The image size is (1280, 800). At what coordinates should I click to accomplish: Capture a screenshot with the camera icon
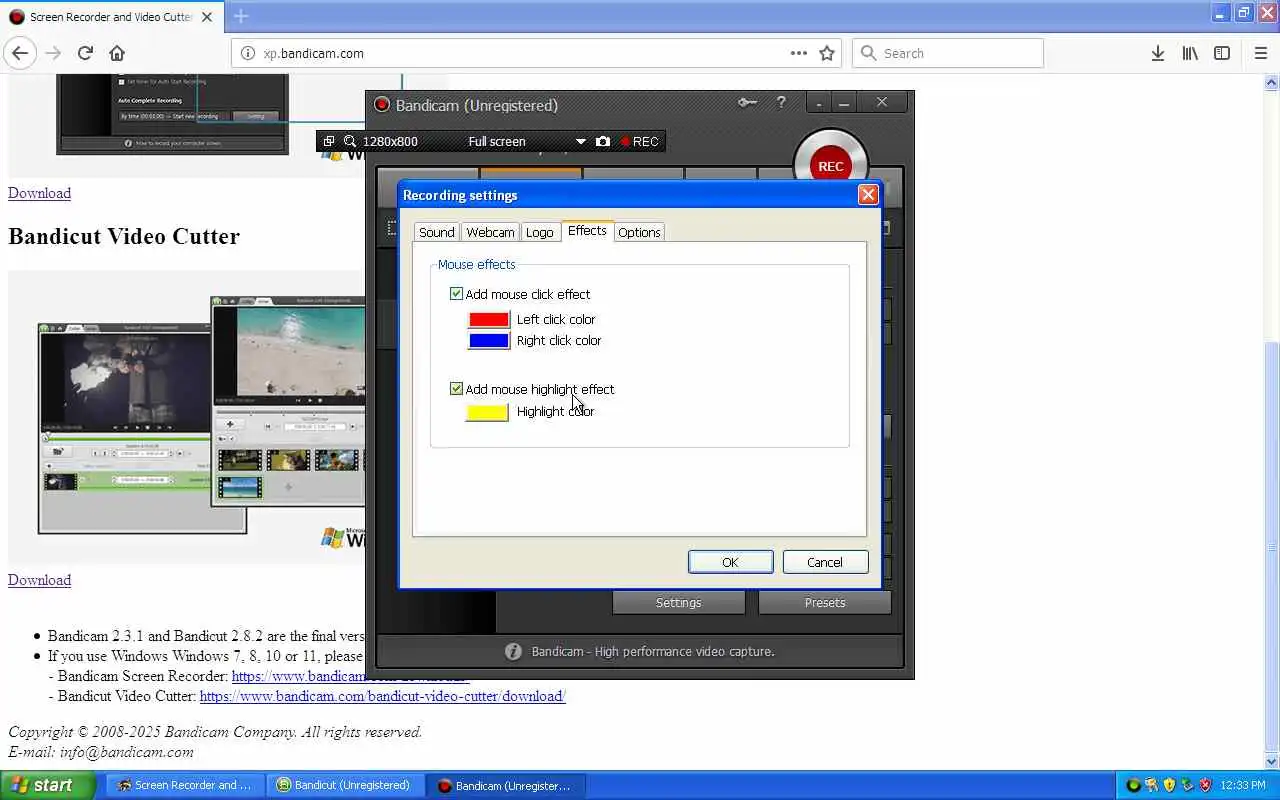tap(603, 141)
